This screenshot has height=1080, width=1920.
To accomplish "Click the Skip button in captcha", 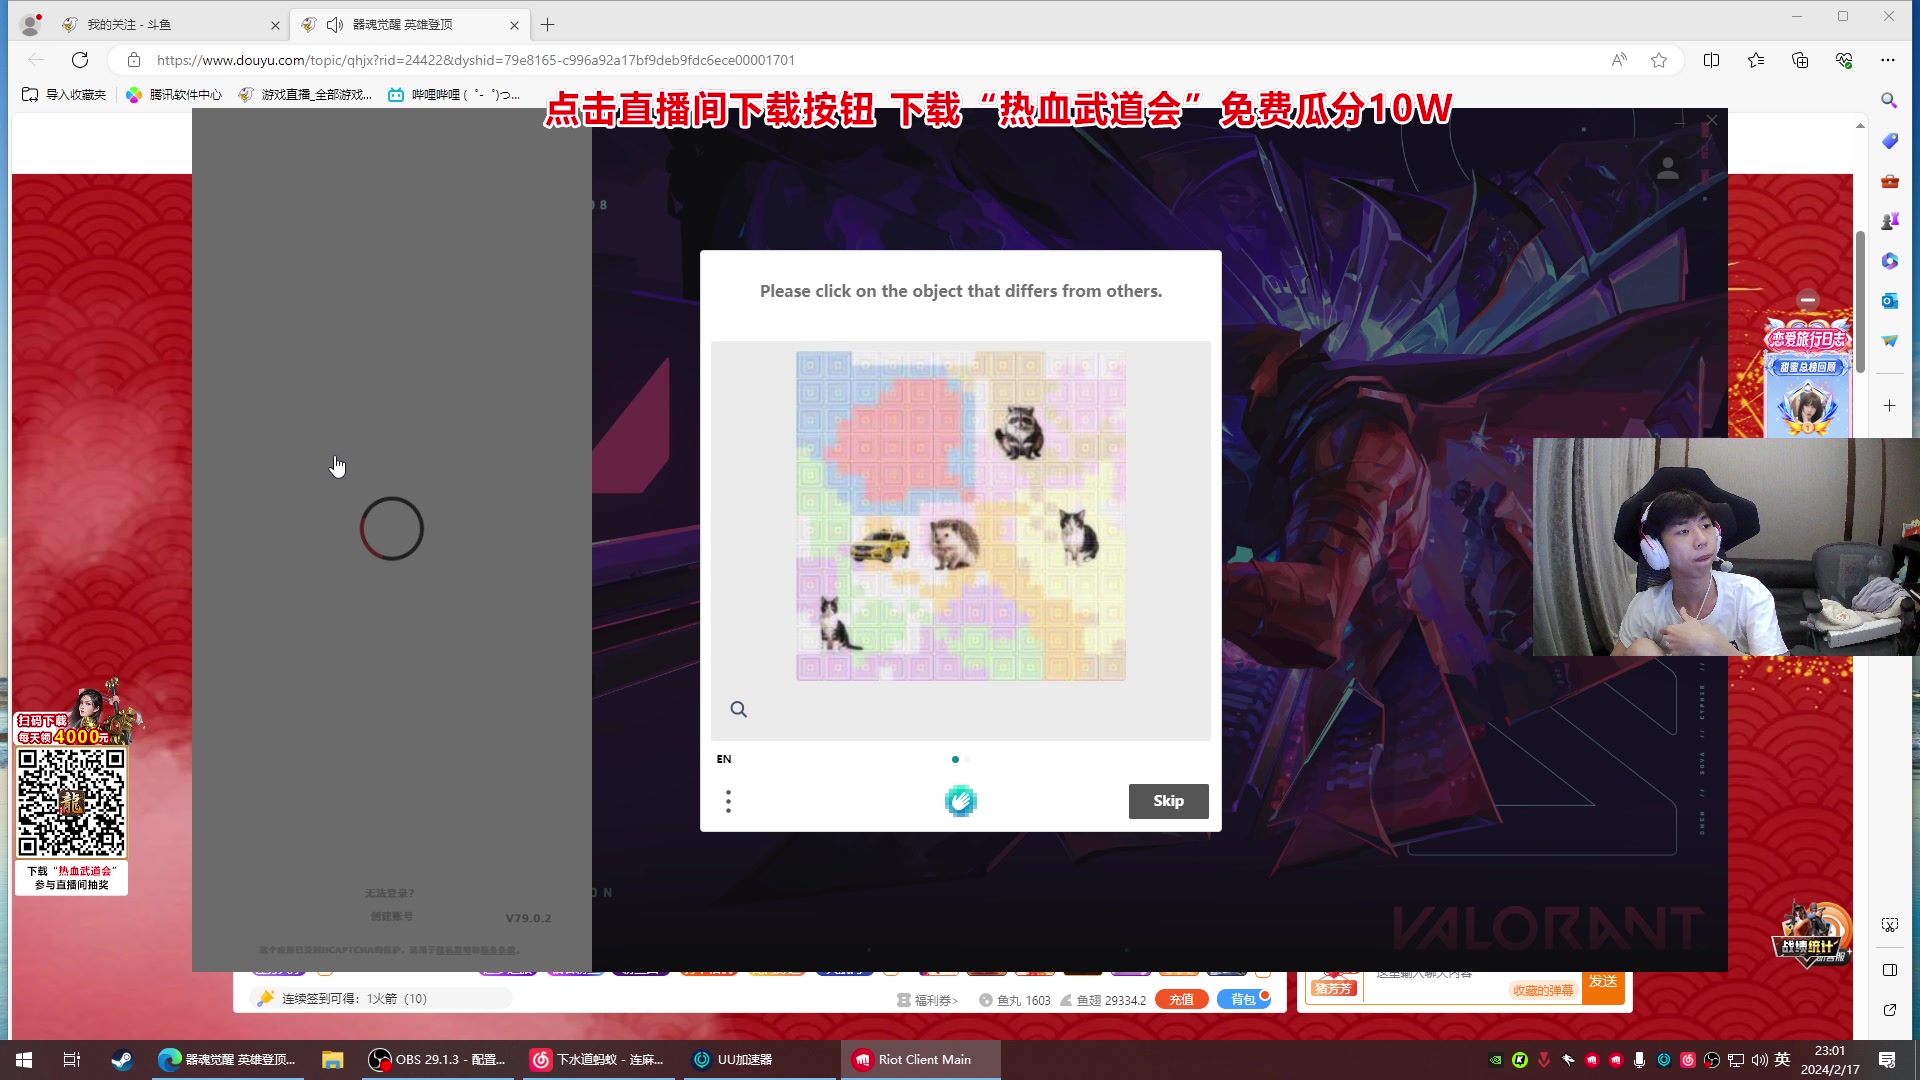I will pyautogui.click(x=1168, y=801).
